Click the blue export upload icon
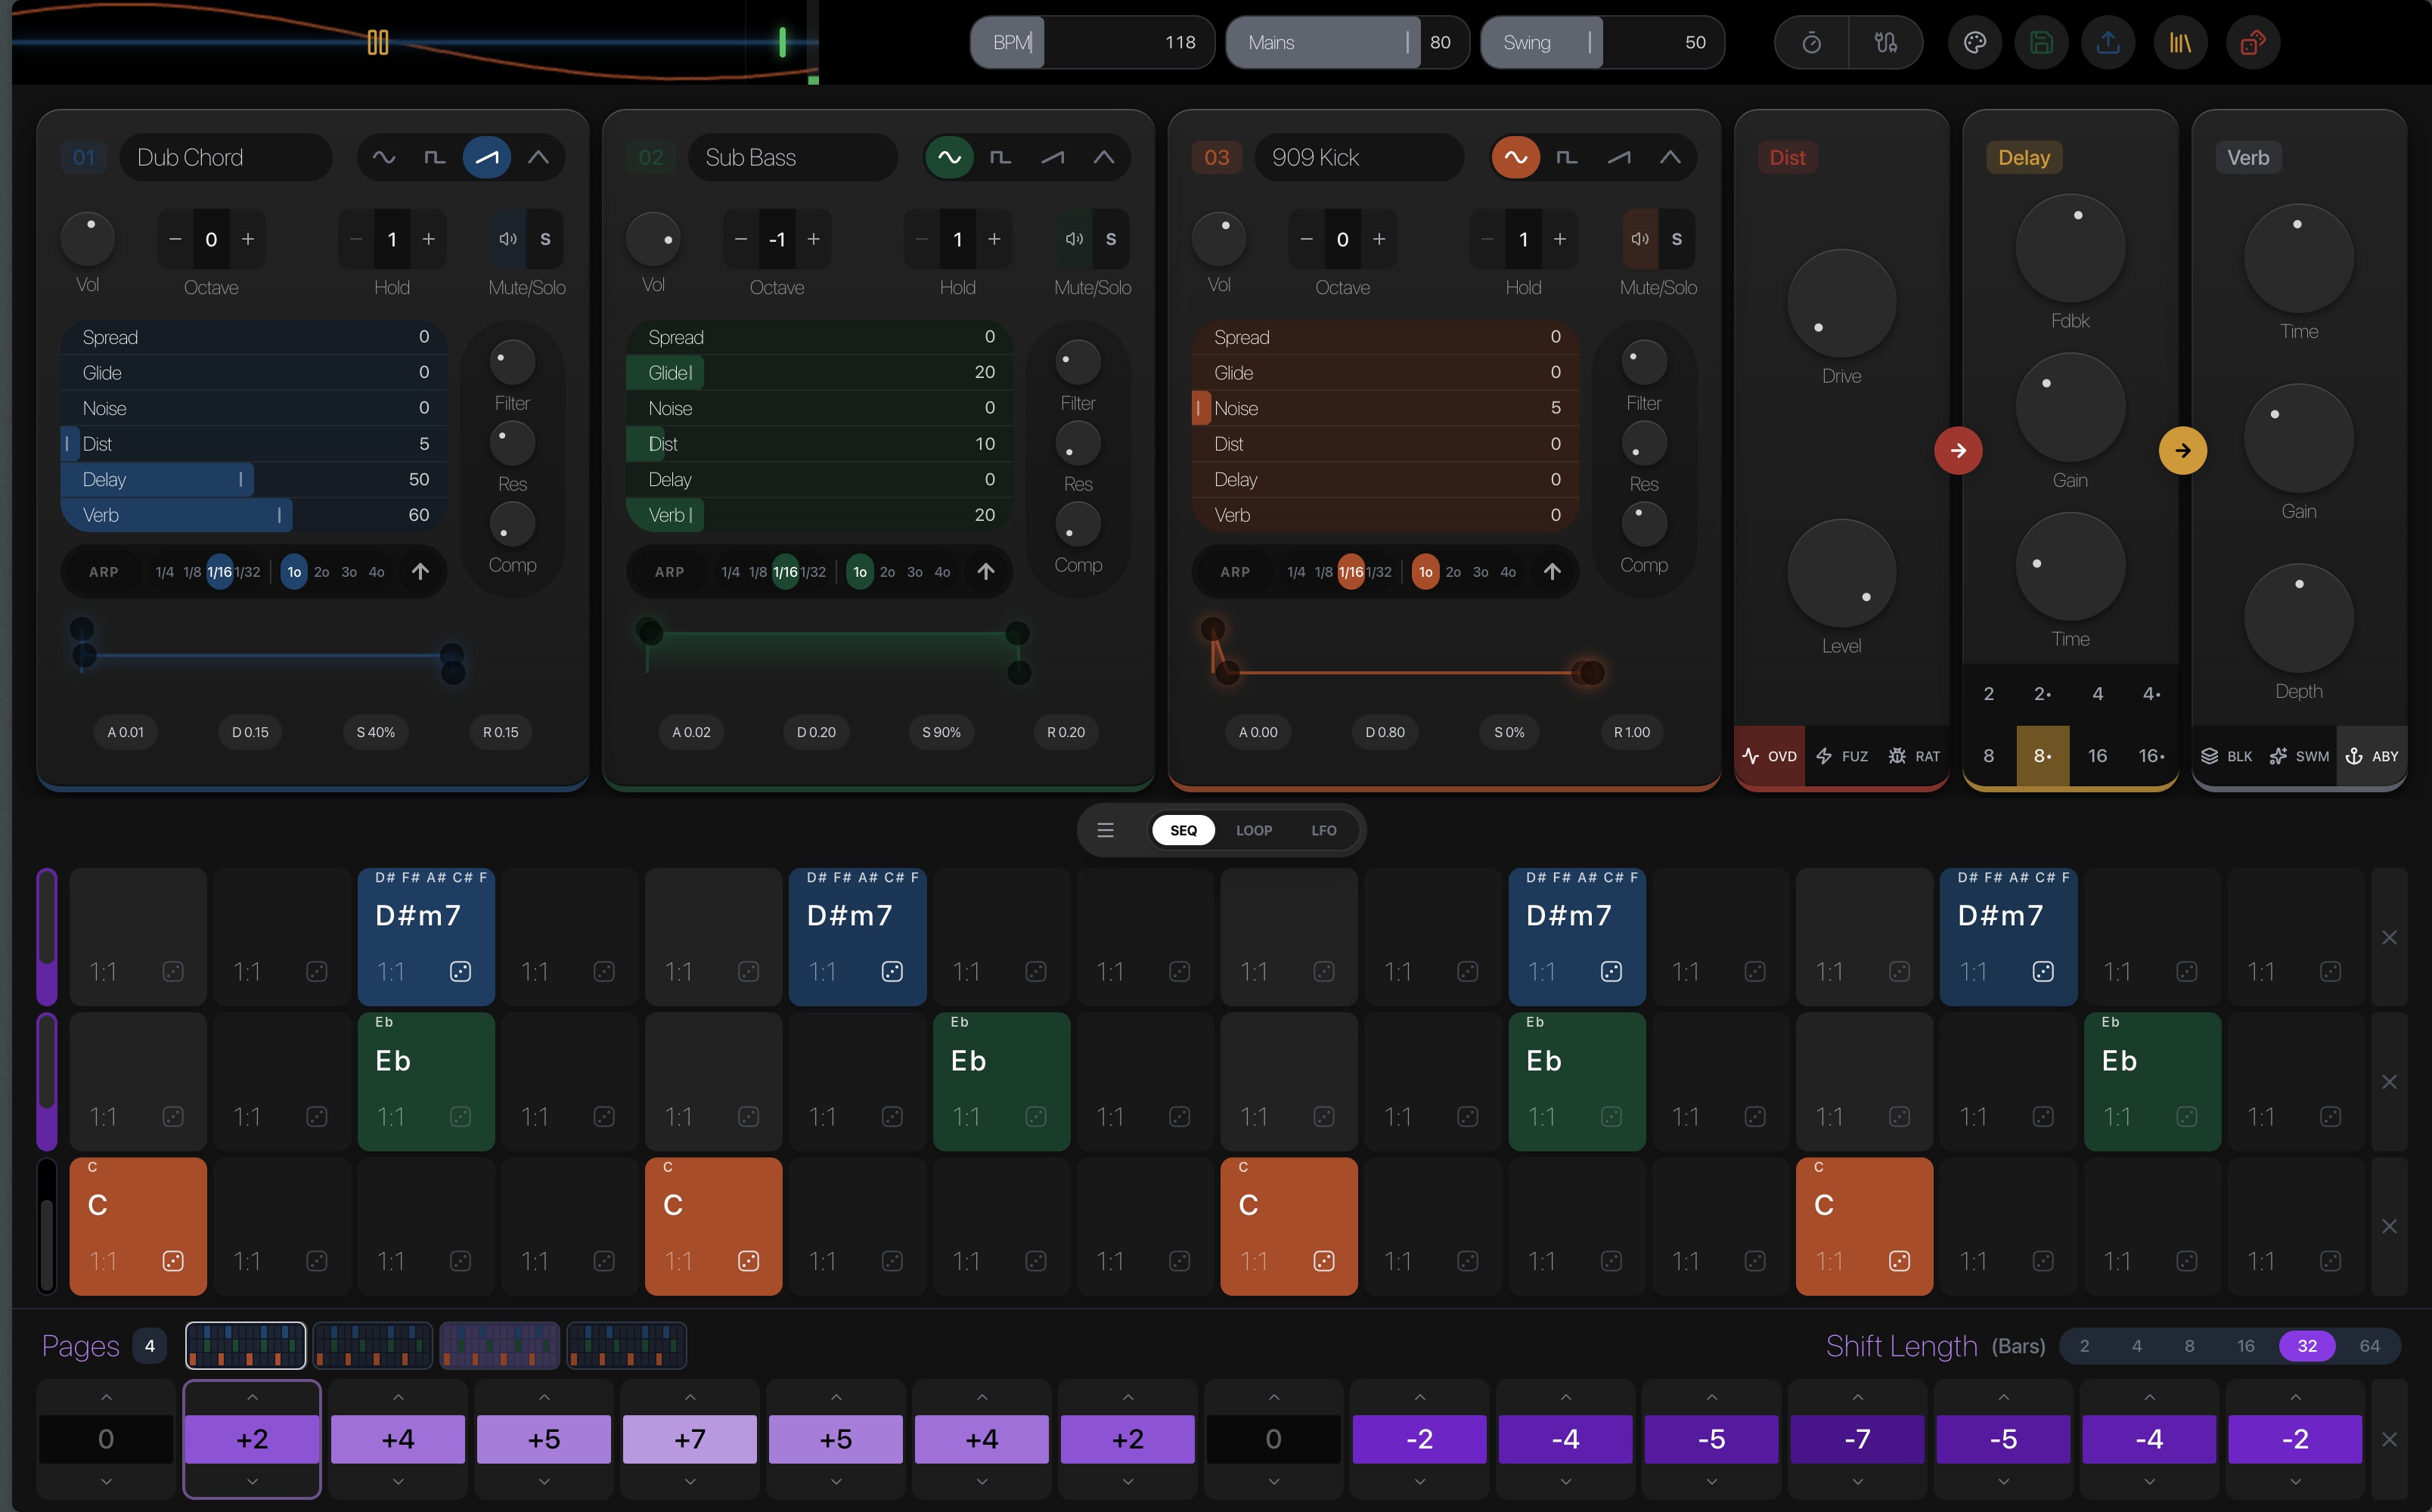 2108,42
